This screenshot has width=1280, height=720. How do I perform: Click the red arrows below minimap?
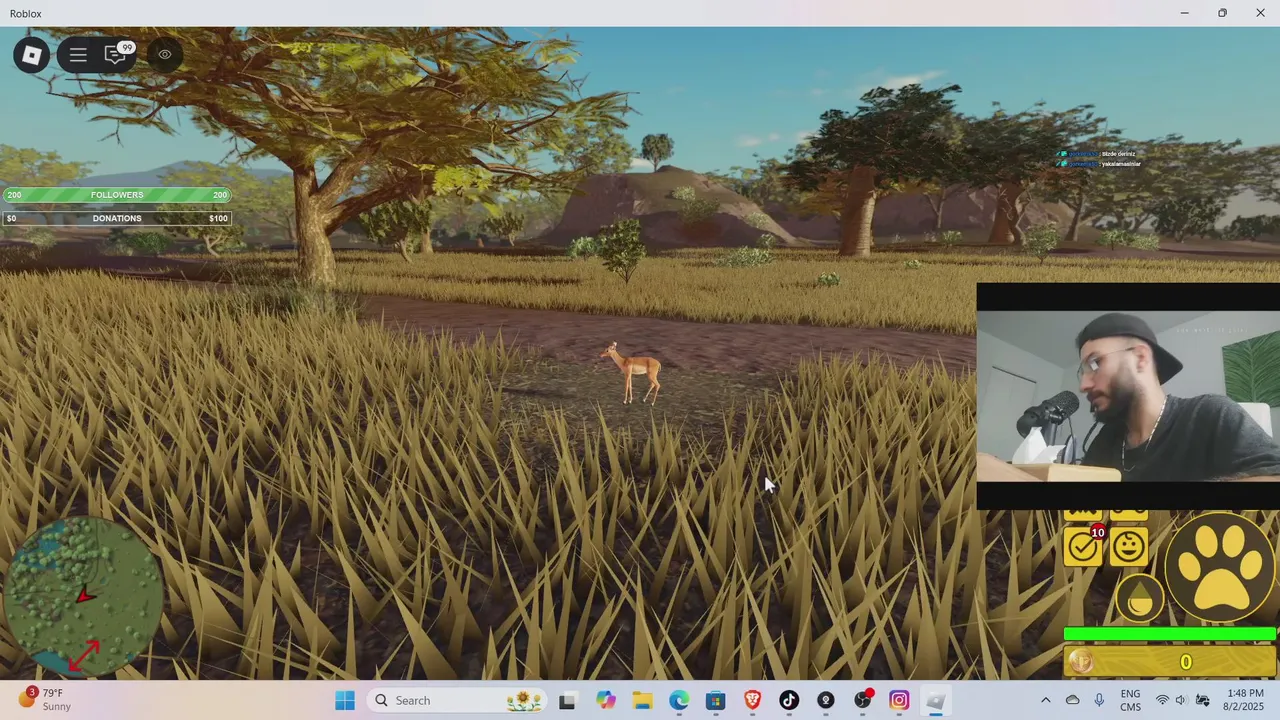click(x=85, y=654)
